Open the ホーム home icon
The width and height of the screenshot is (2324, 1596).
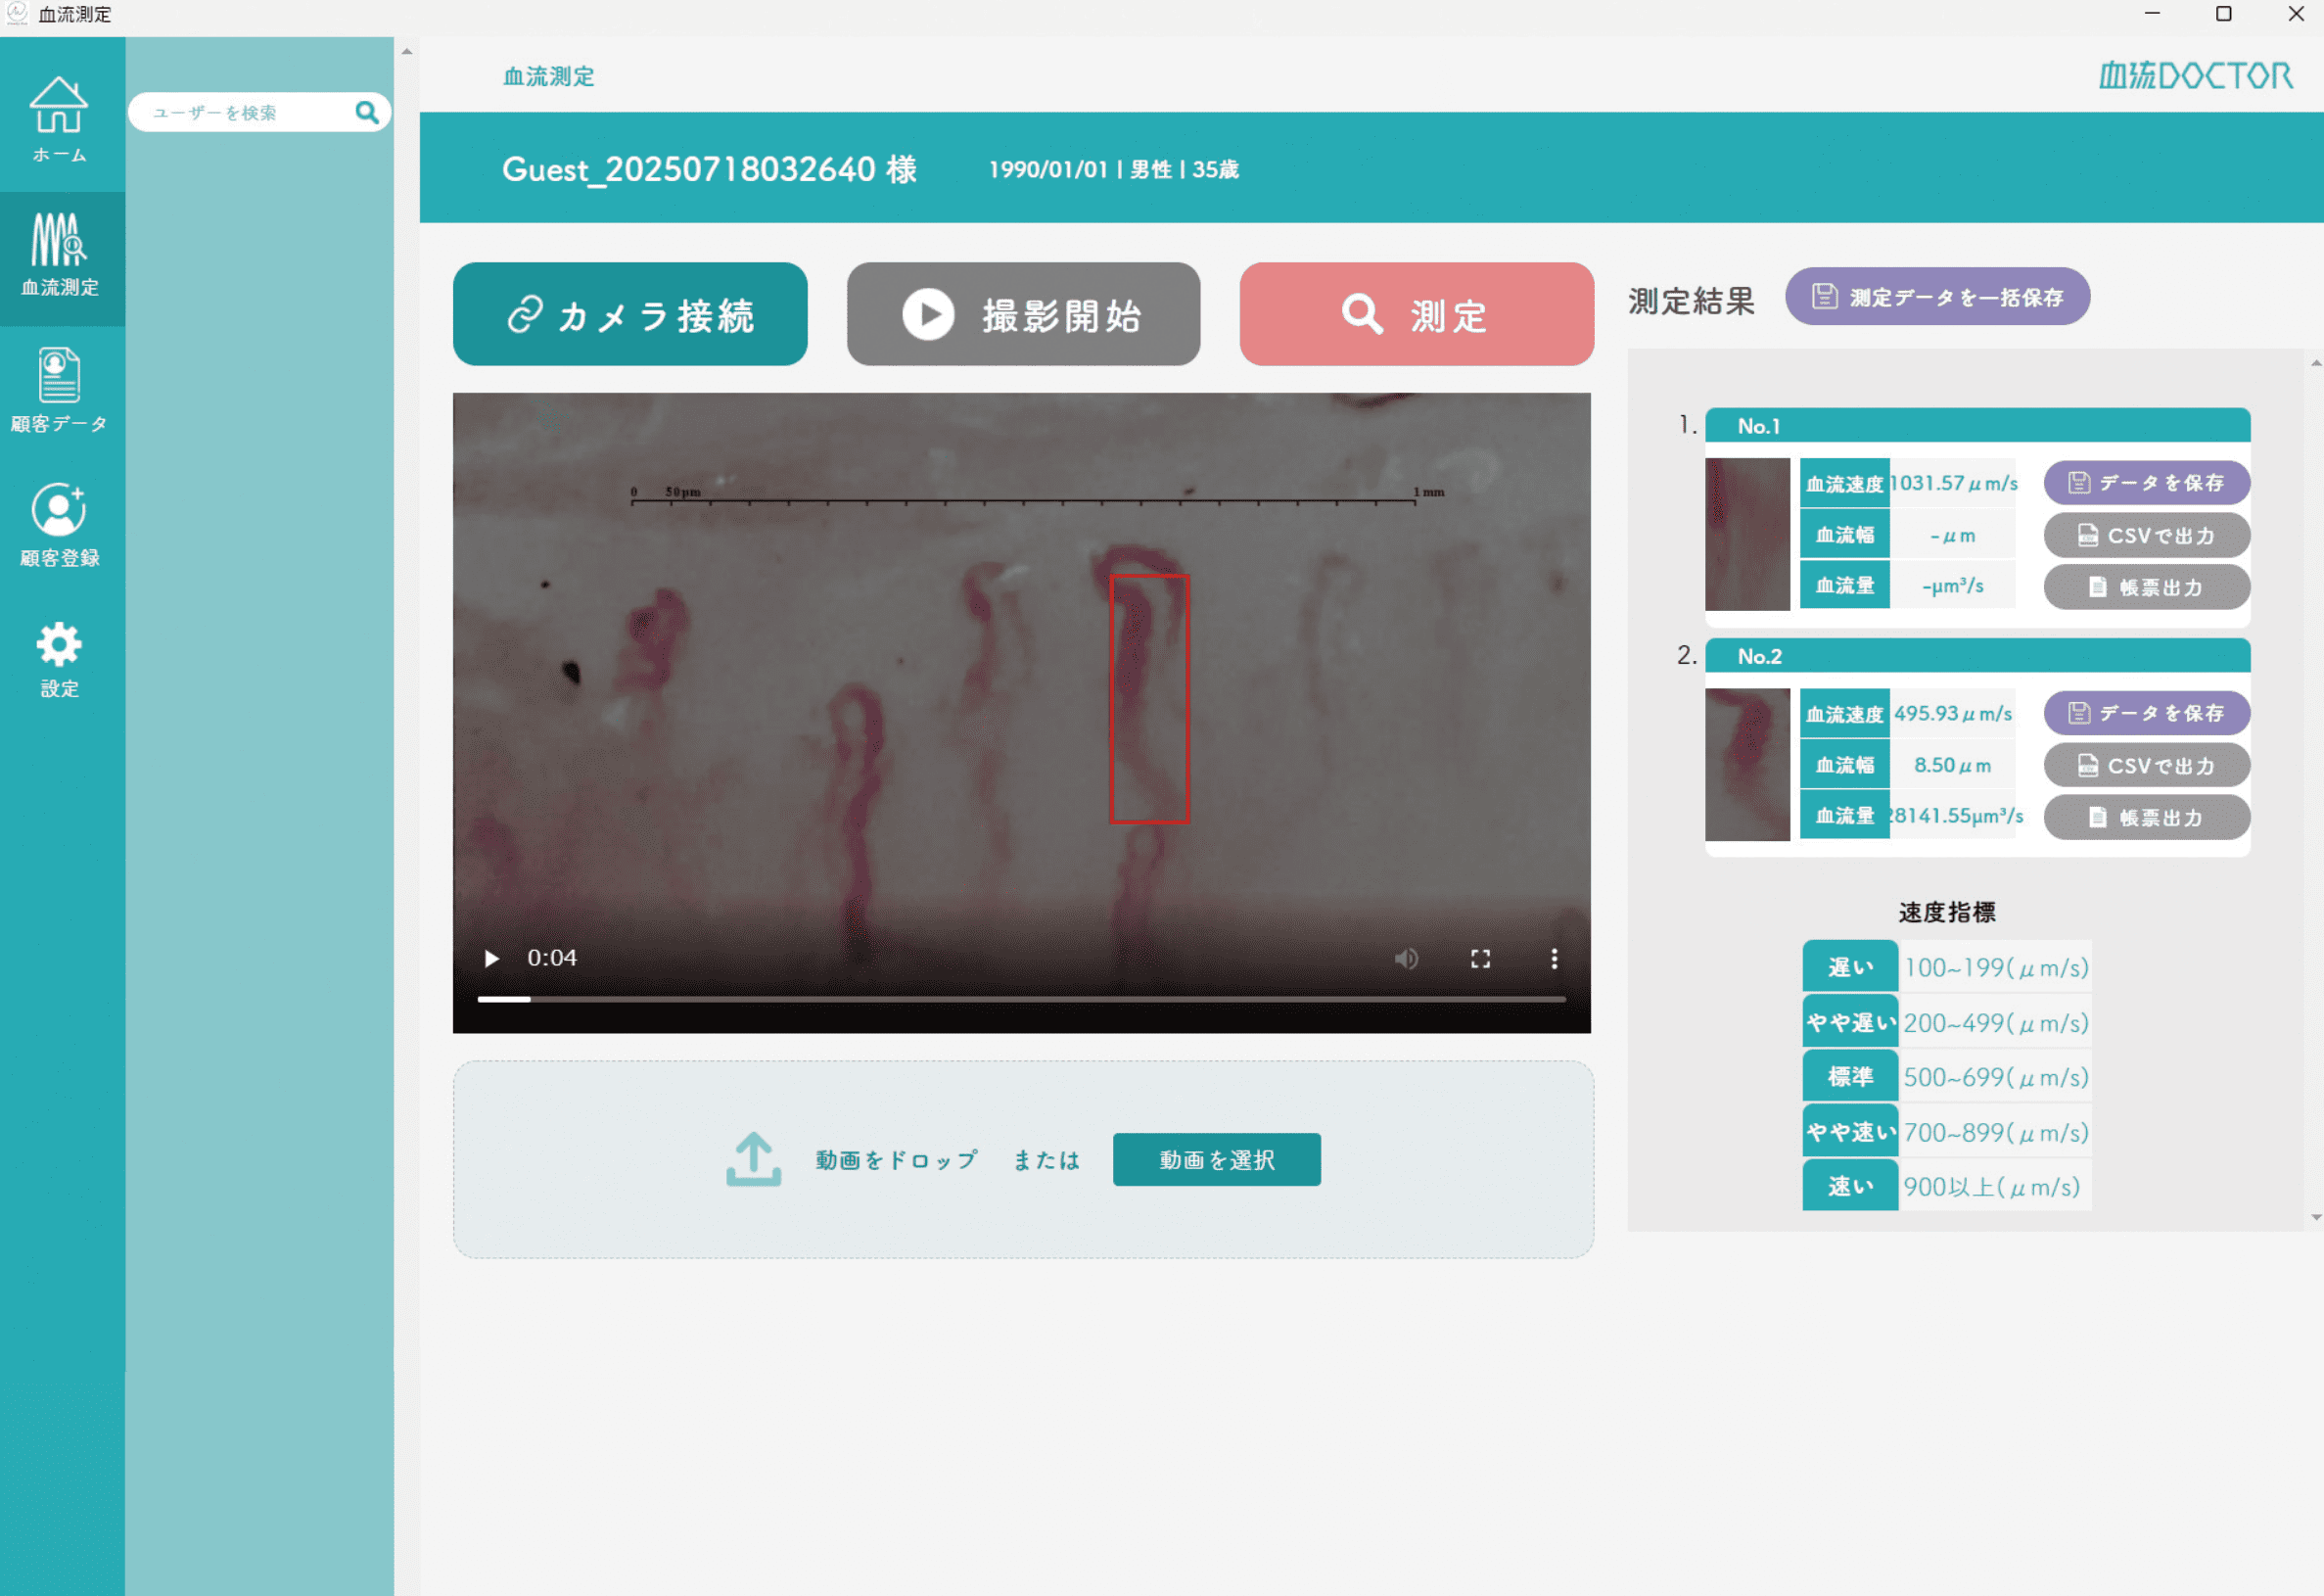click(59, 118)
